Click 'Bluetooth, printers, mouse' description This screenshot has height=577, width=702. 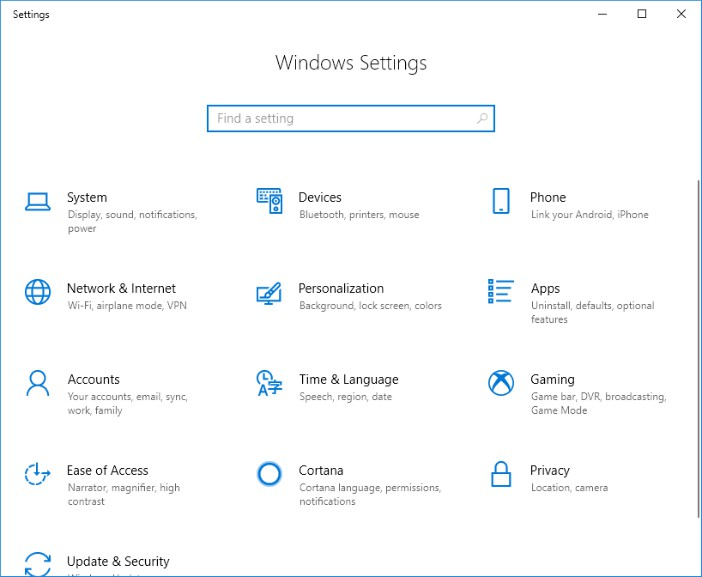(359, 215)
